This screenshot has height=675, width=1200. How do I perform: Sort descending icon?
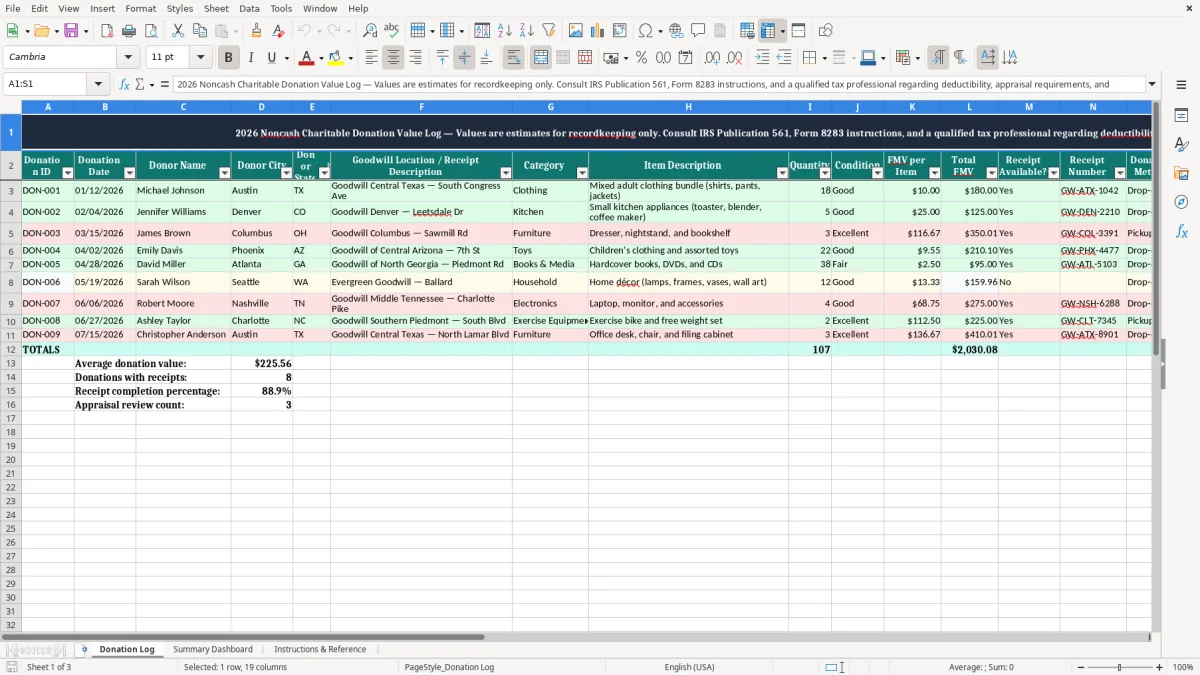527,31
